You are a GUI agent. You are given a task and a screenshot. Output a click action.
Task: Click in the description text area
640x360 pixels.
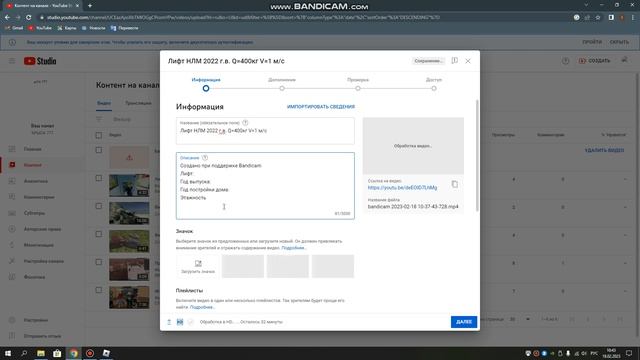(265, 186)
